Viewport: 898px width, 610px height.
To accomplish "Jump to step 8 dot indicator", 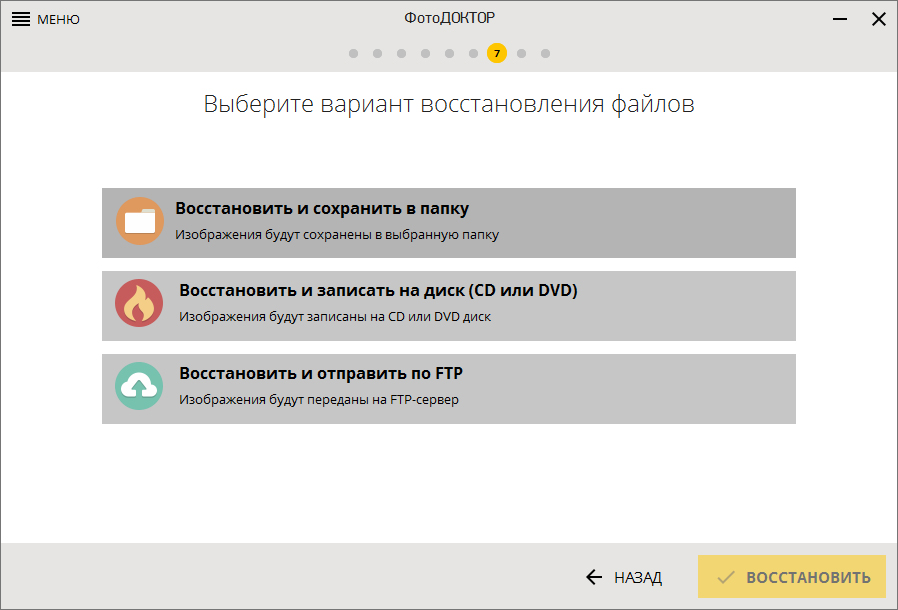I will pos(521,53).
